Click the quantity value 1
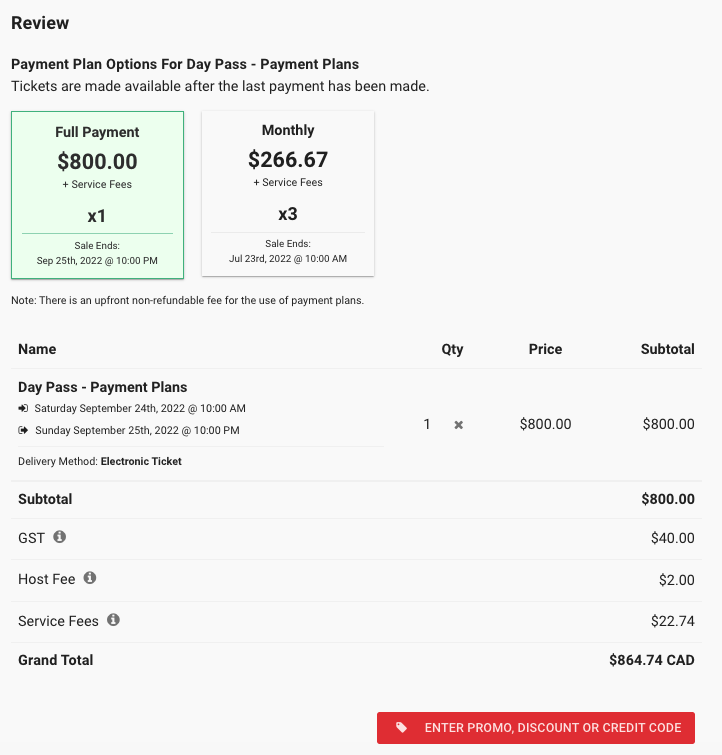722x755 pixels. pos(427,424)
